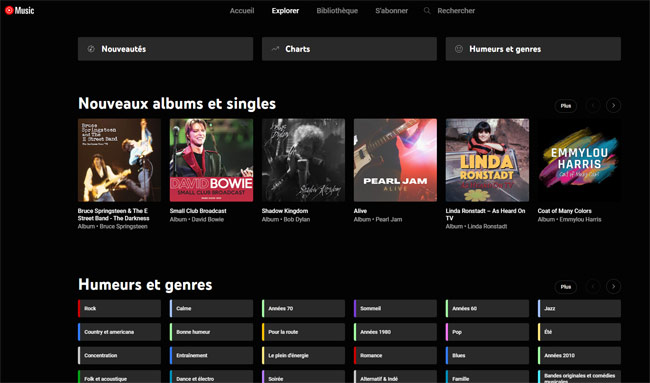
Task: Select the Soirée mood
Action: (303, 377)
